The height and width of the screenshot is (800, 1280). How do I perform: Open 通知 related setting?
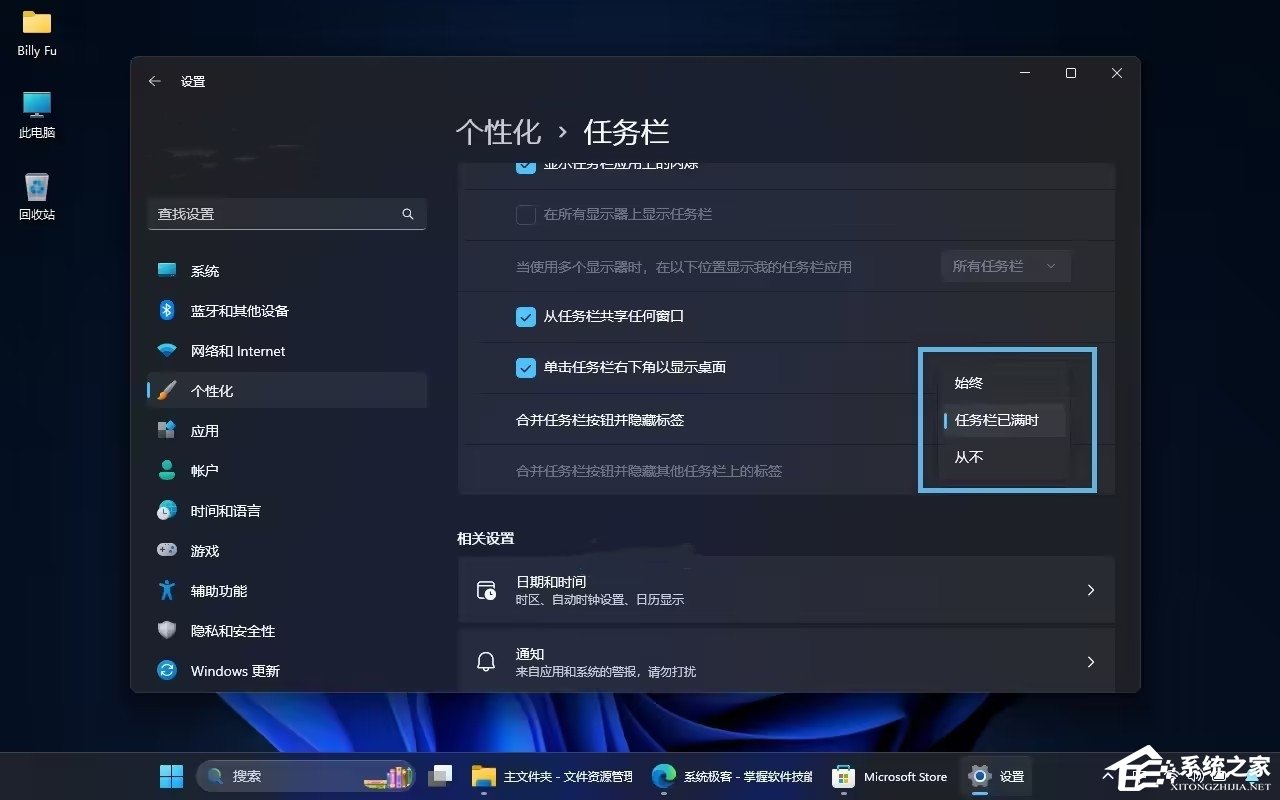(x=786, y=660)
